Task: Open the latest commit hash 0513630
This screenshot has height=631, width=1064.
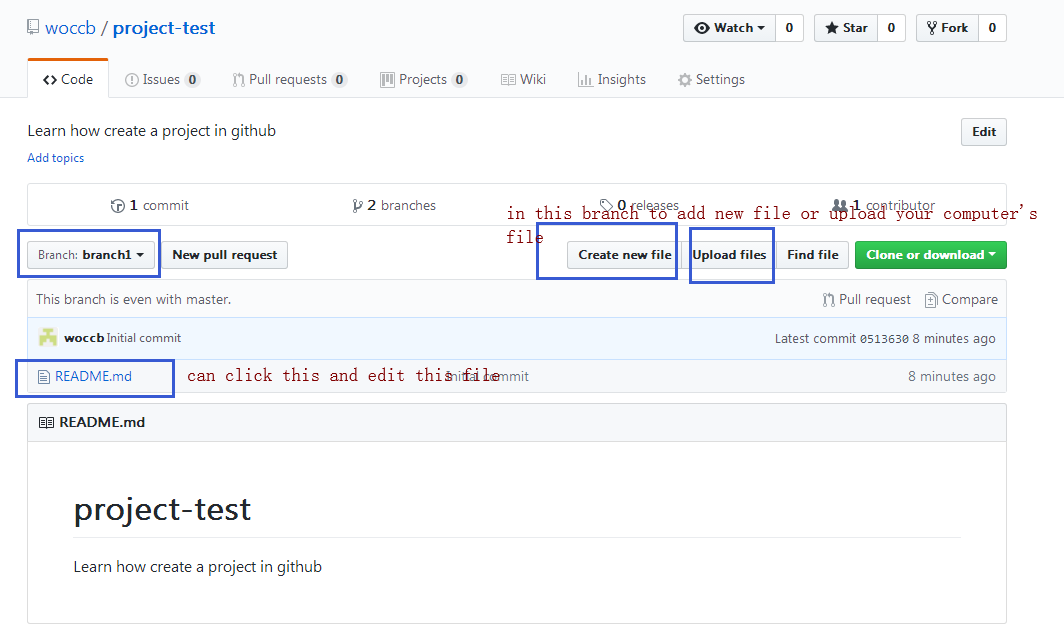Action: point(884,339)
